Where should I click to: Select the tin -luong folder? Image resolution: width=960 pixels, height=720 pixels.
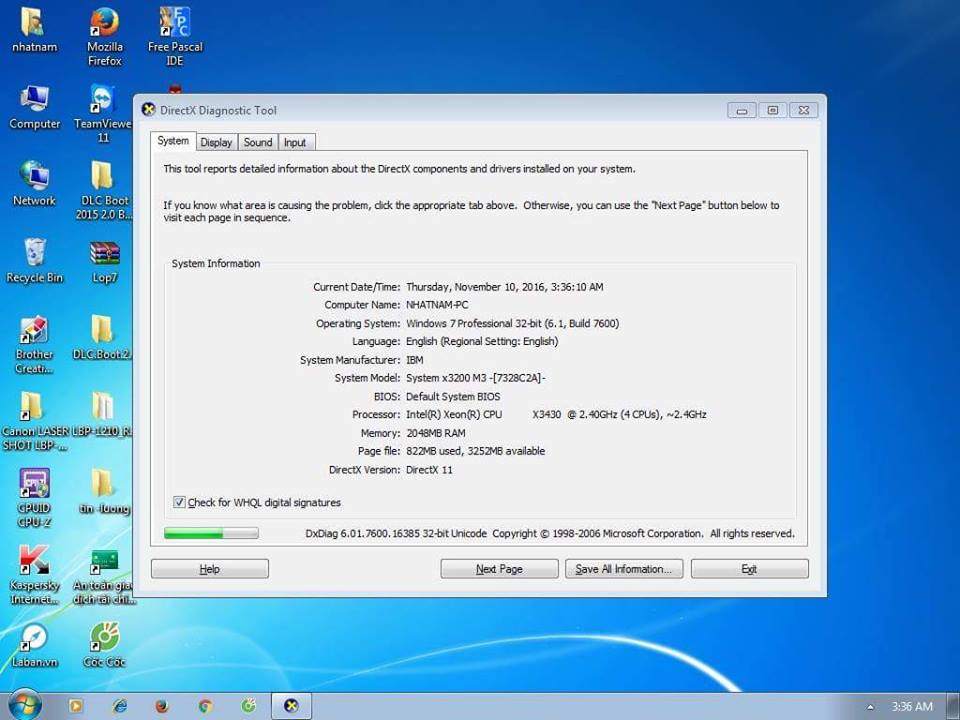pos(104,492)
